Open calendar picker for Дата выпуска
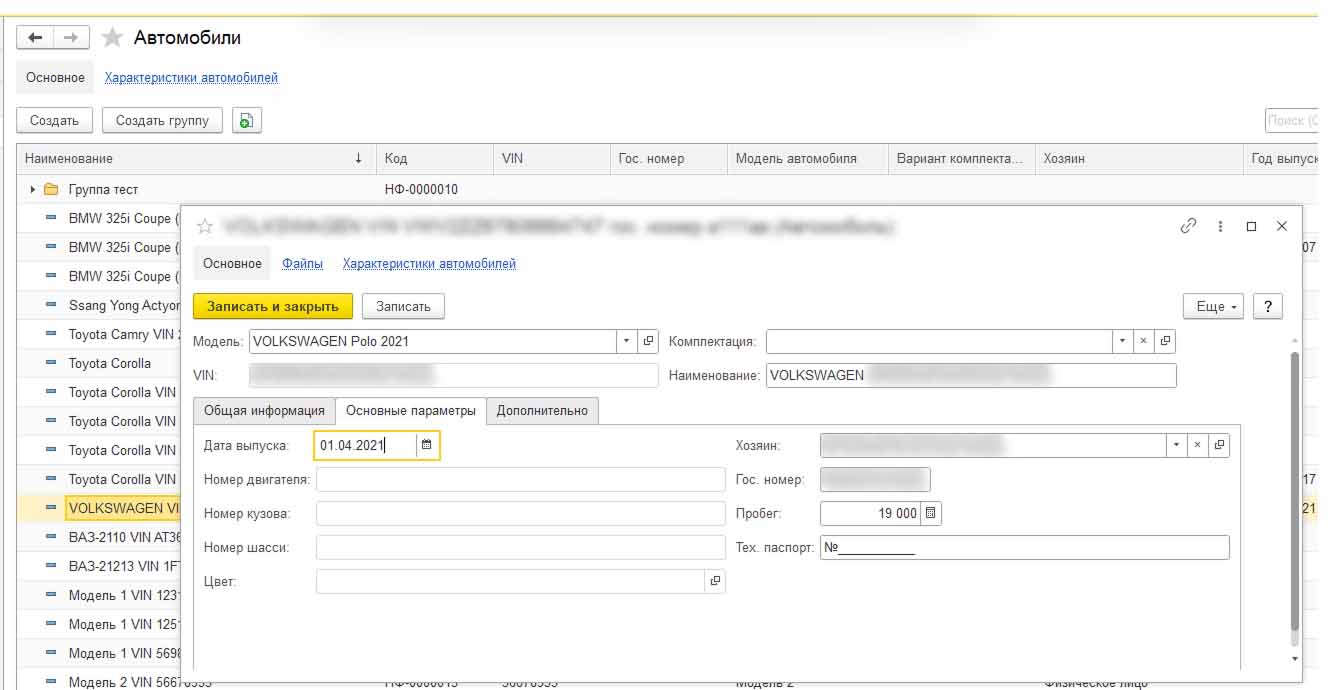This screenshot has width=1341, height=690. click(427, 446)
